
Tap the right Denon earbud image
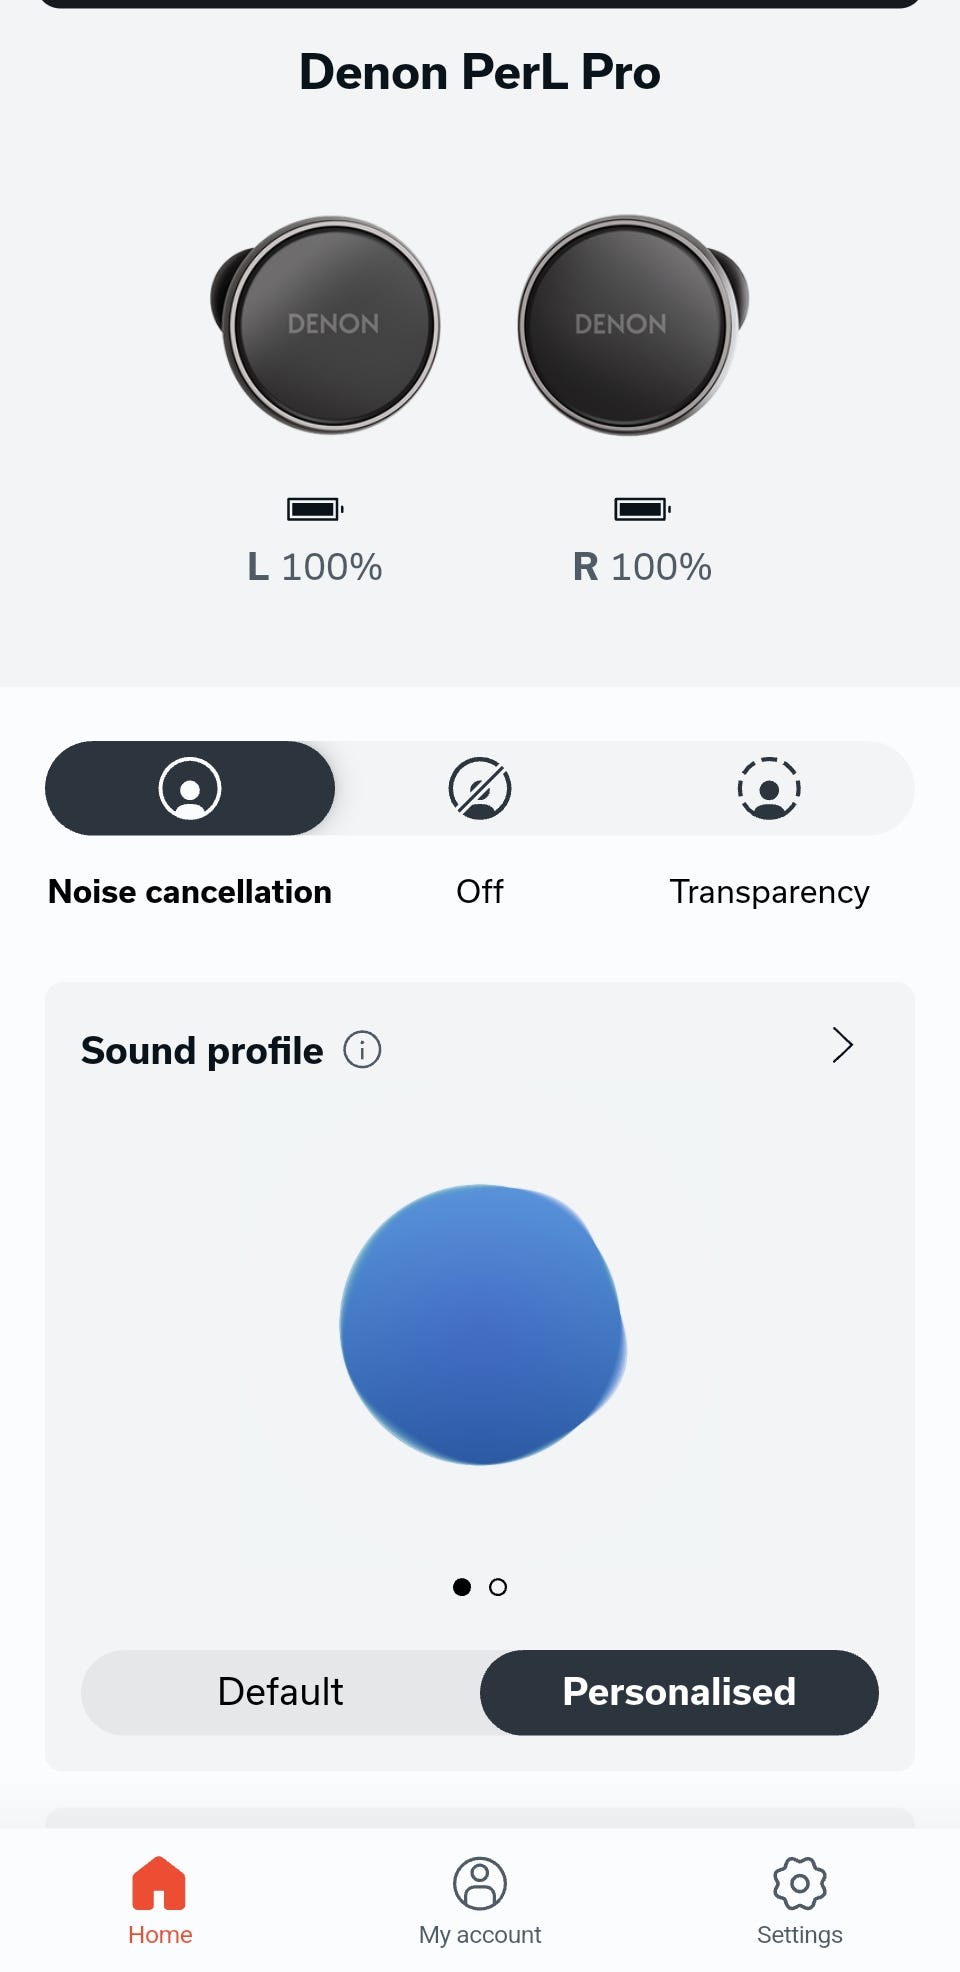[633, 325]
